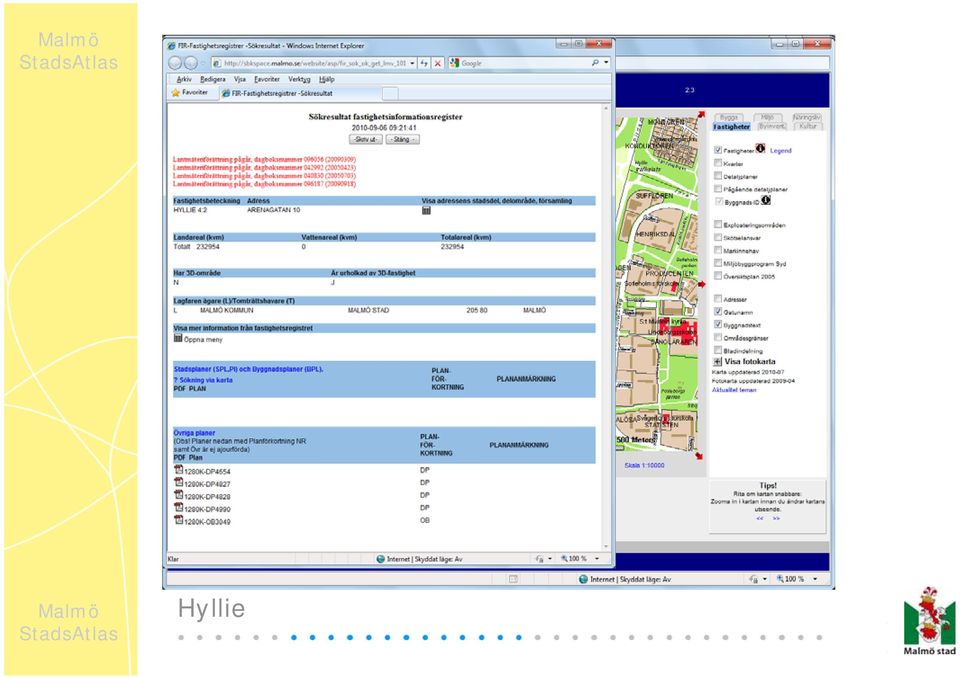The width and height of the screenshot is (960, 677).
Task: Click the Öppna meny icon
Action: coord(178,338)
